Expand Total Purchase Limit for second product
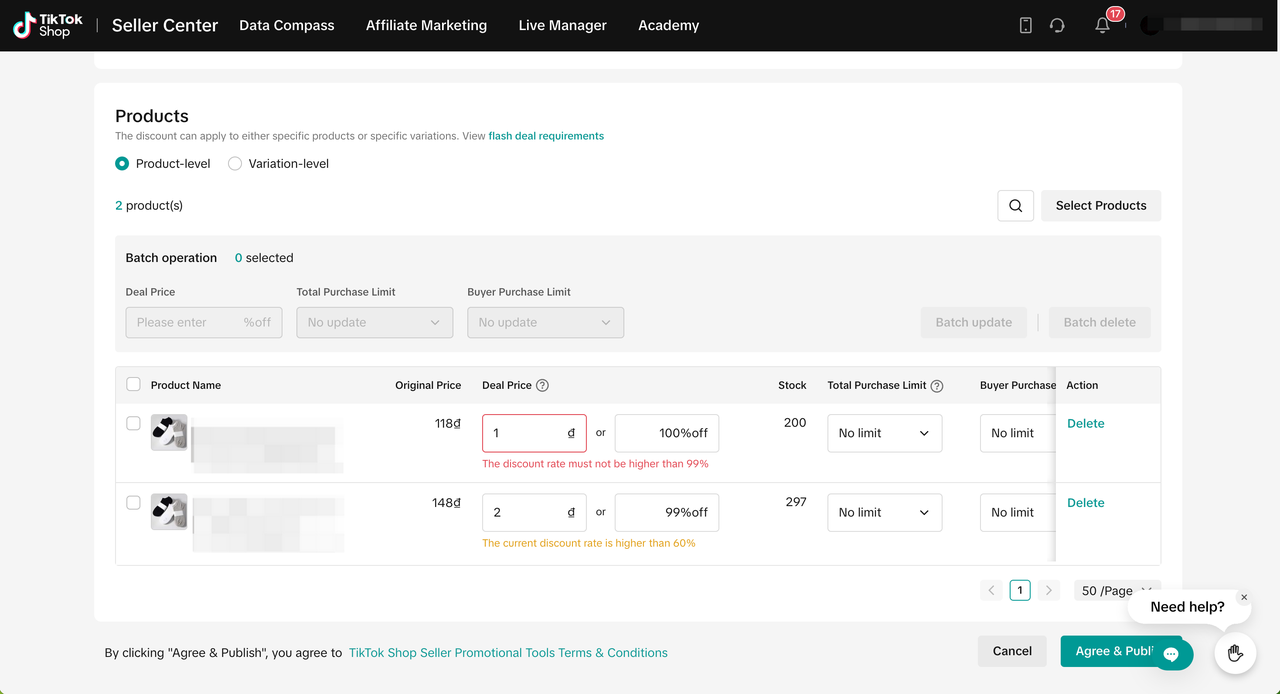The width and height of the screenshot is (1280, 694). (x=884, y=512)
